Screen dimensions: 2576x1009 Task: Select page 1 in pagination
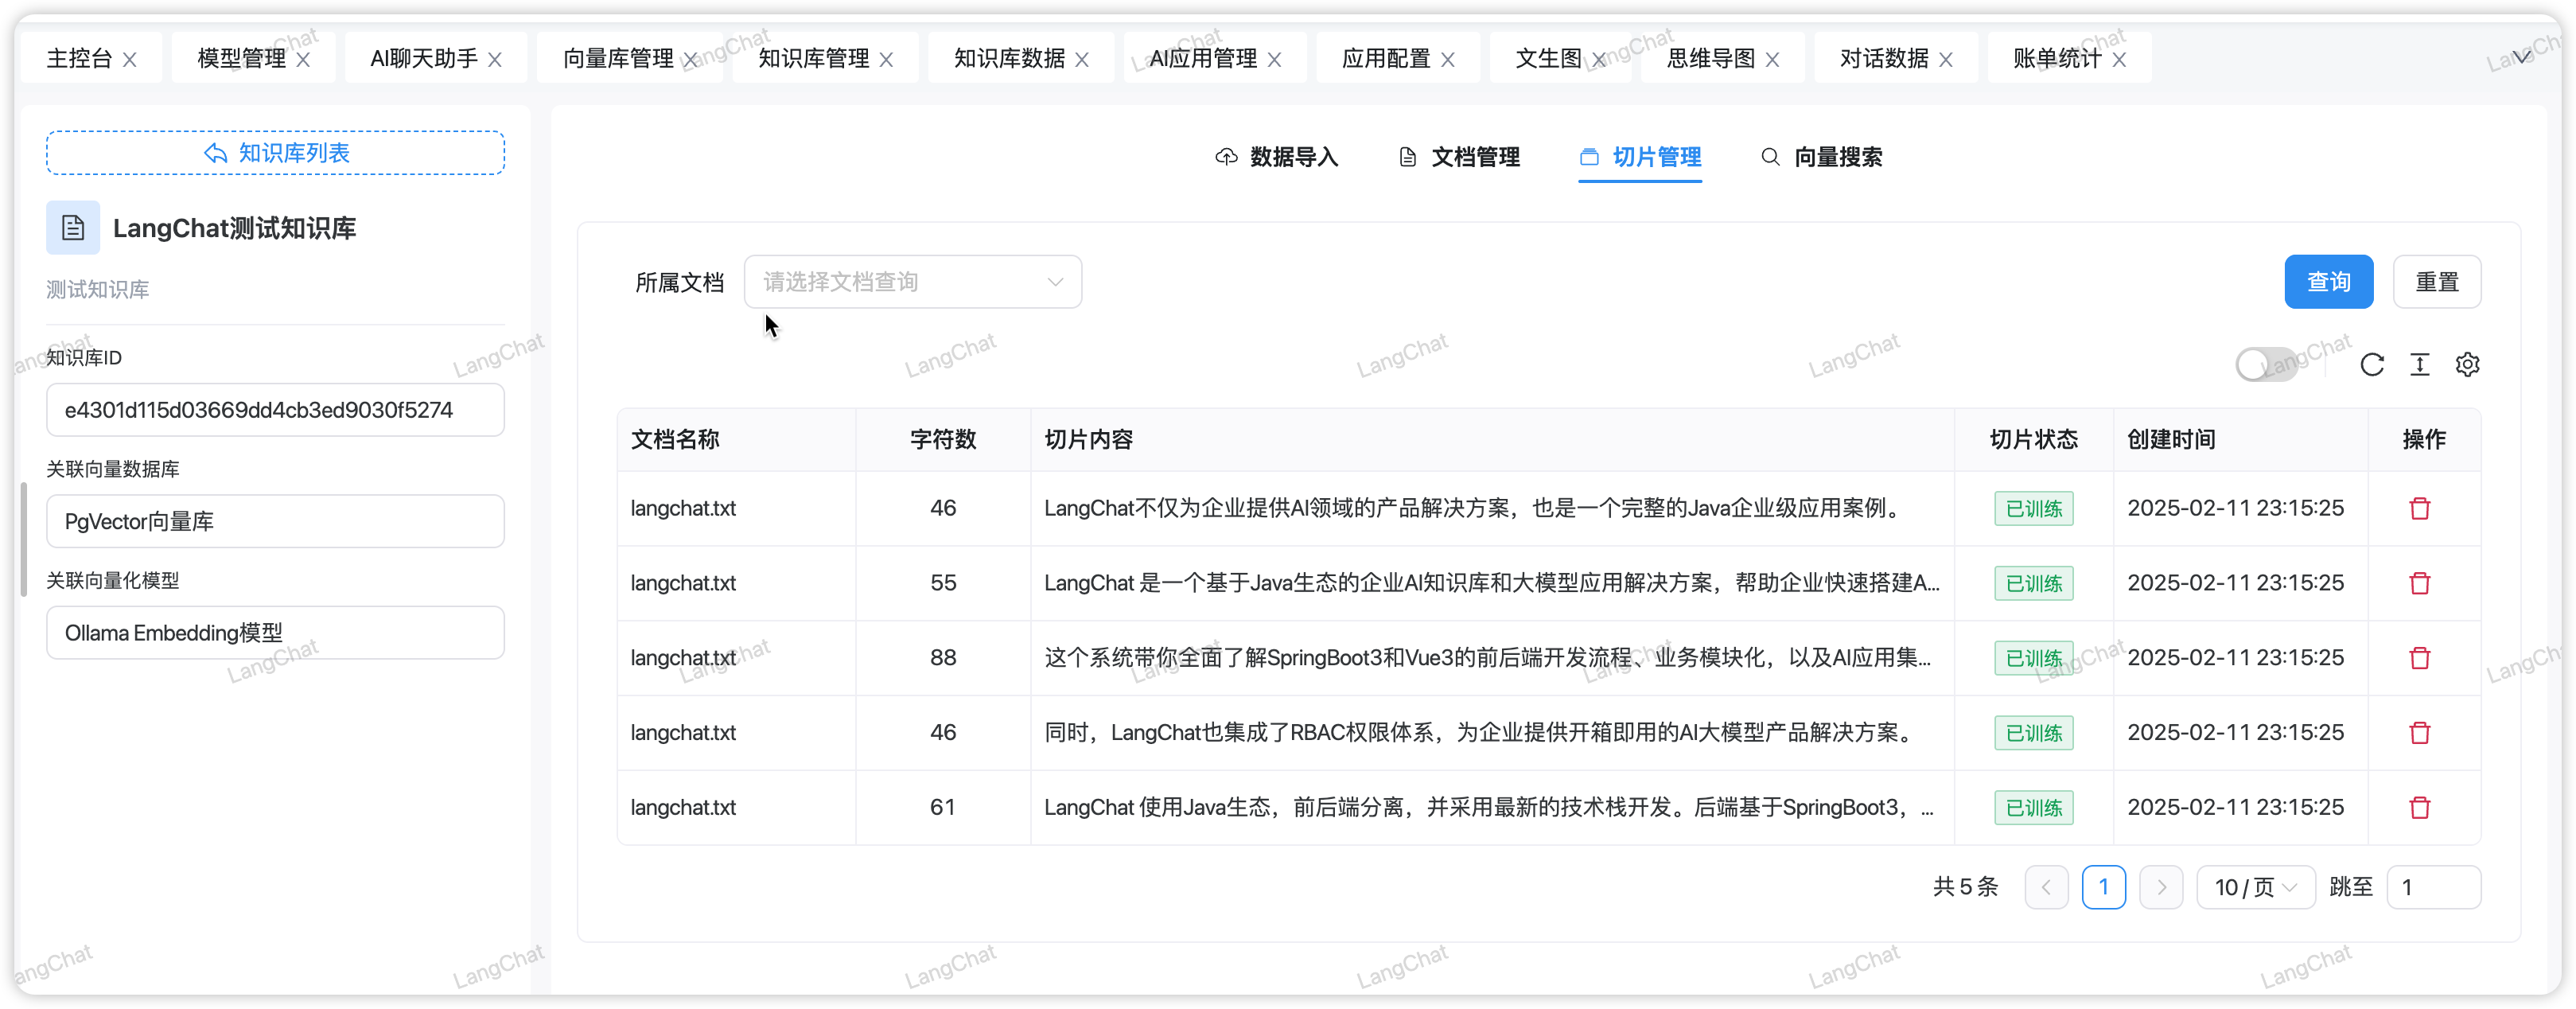tap(2103, 887)
